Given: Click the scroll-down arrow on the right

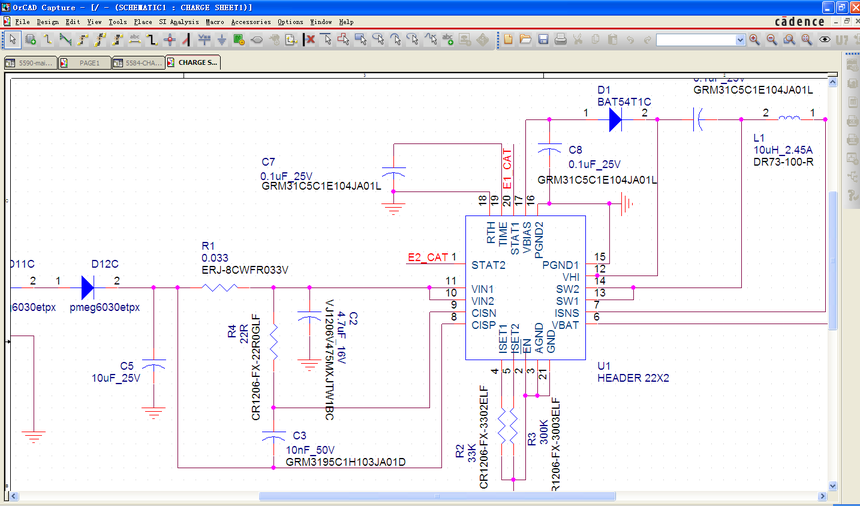Looking at the screenshot, I should (833, 486).
